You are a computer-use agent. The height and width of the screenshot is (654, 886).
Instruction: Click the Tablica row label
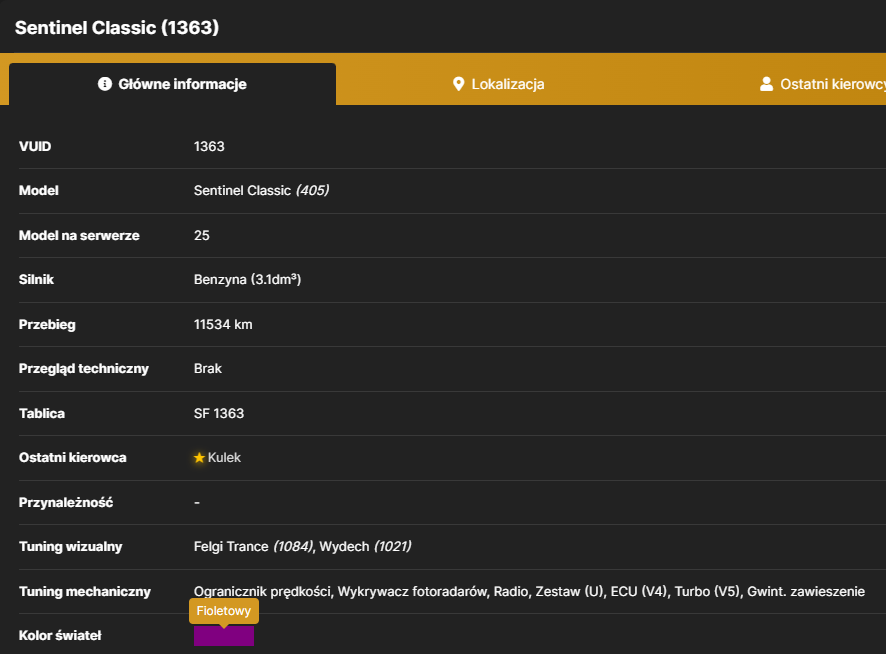tap(42, 413)
